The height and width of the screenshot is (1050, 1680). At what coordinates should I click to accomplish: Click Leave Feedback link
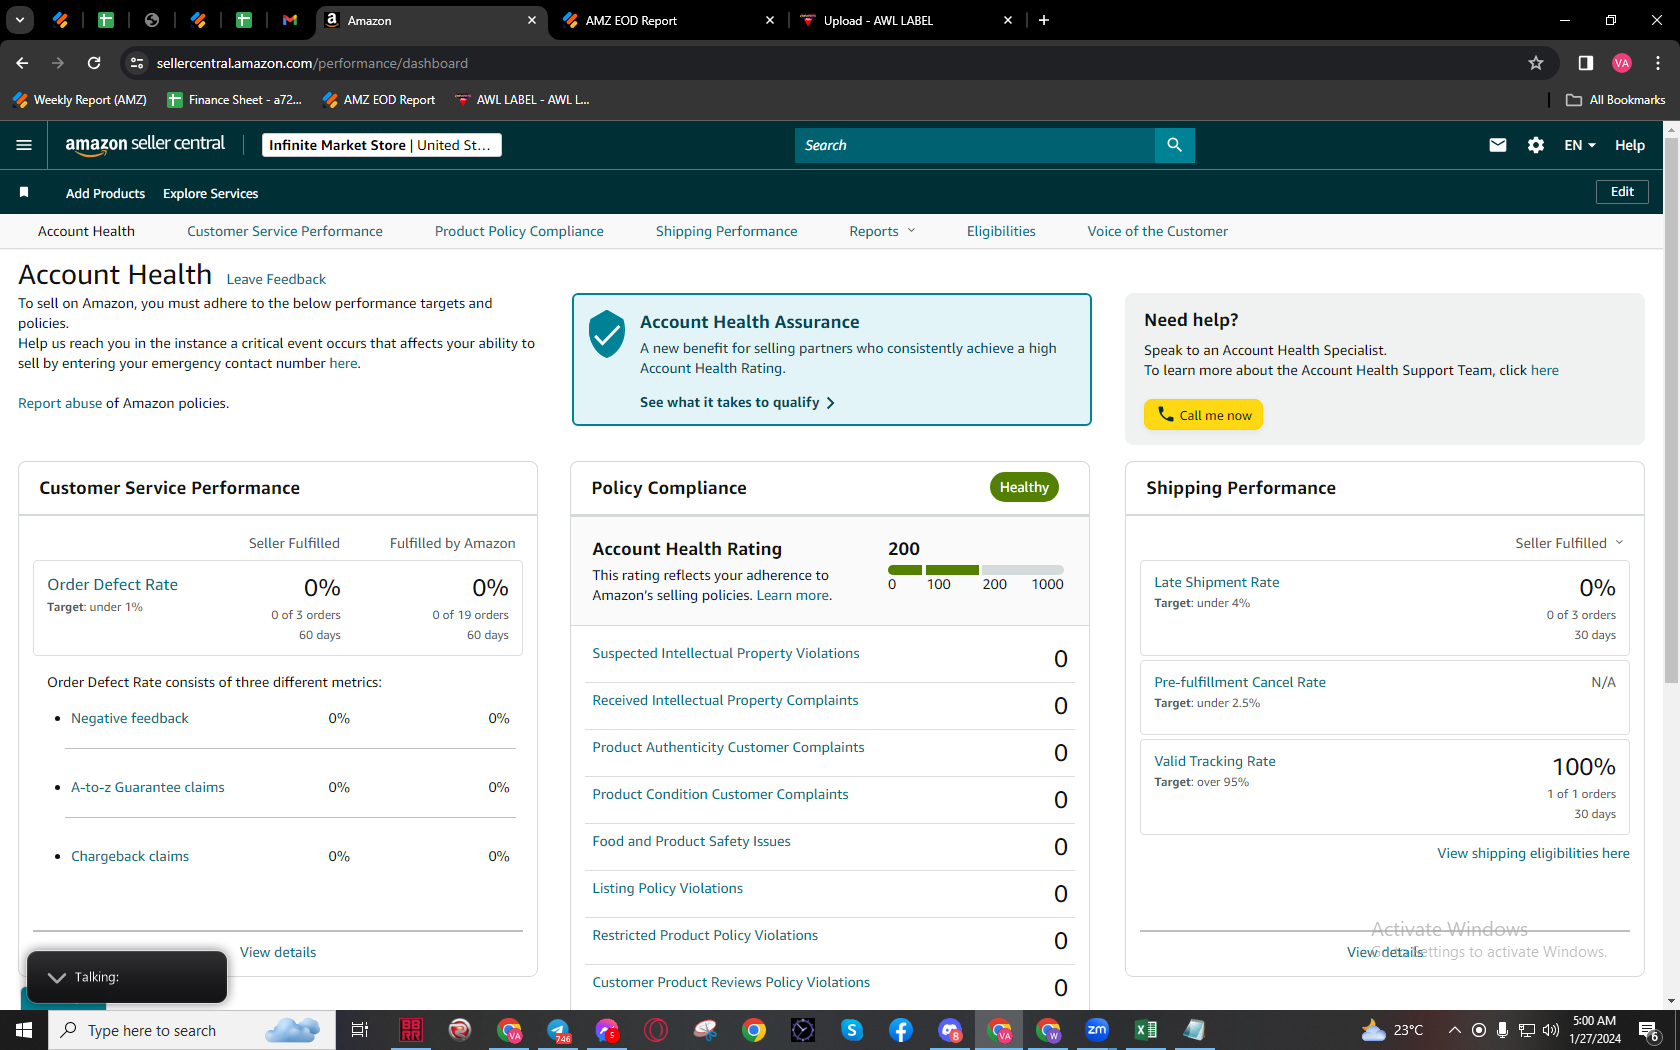tap(276, 279)
